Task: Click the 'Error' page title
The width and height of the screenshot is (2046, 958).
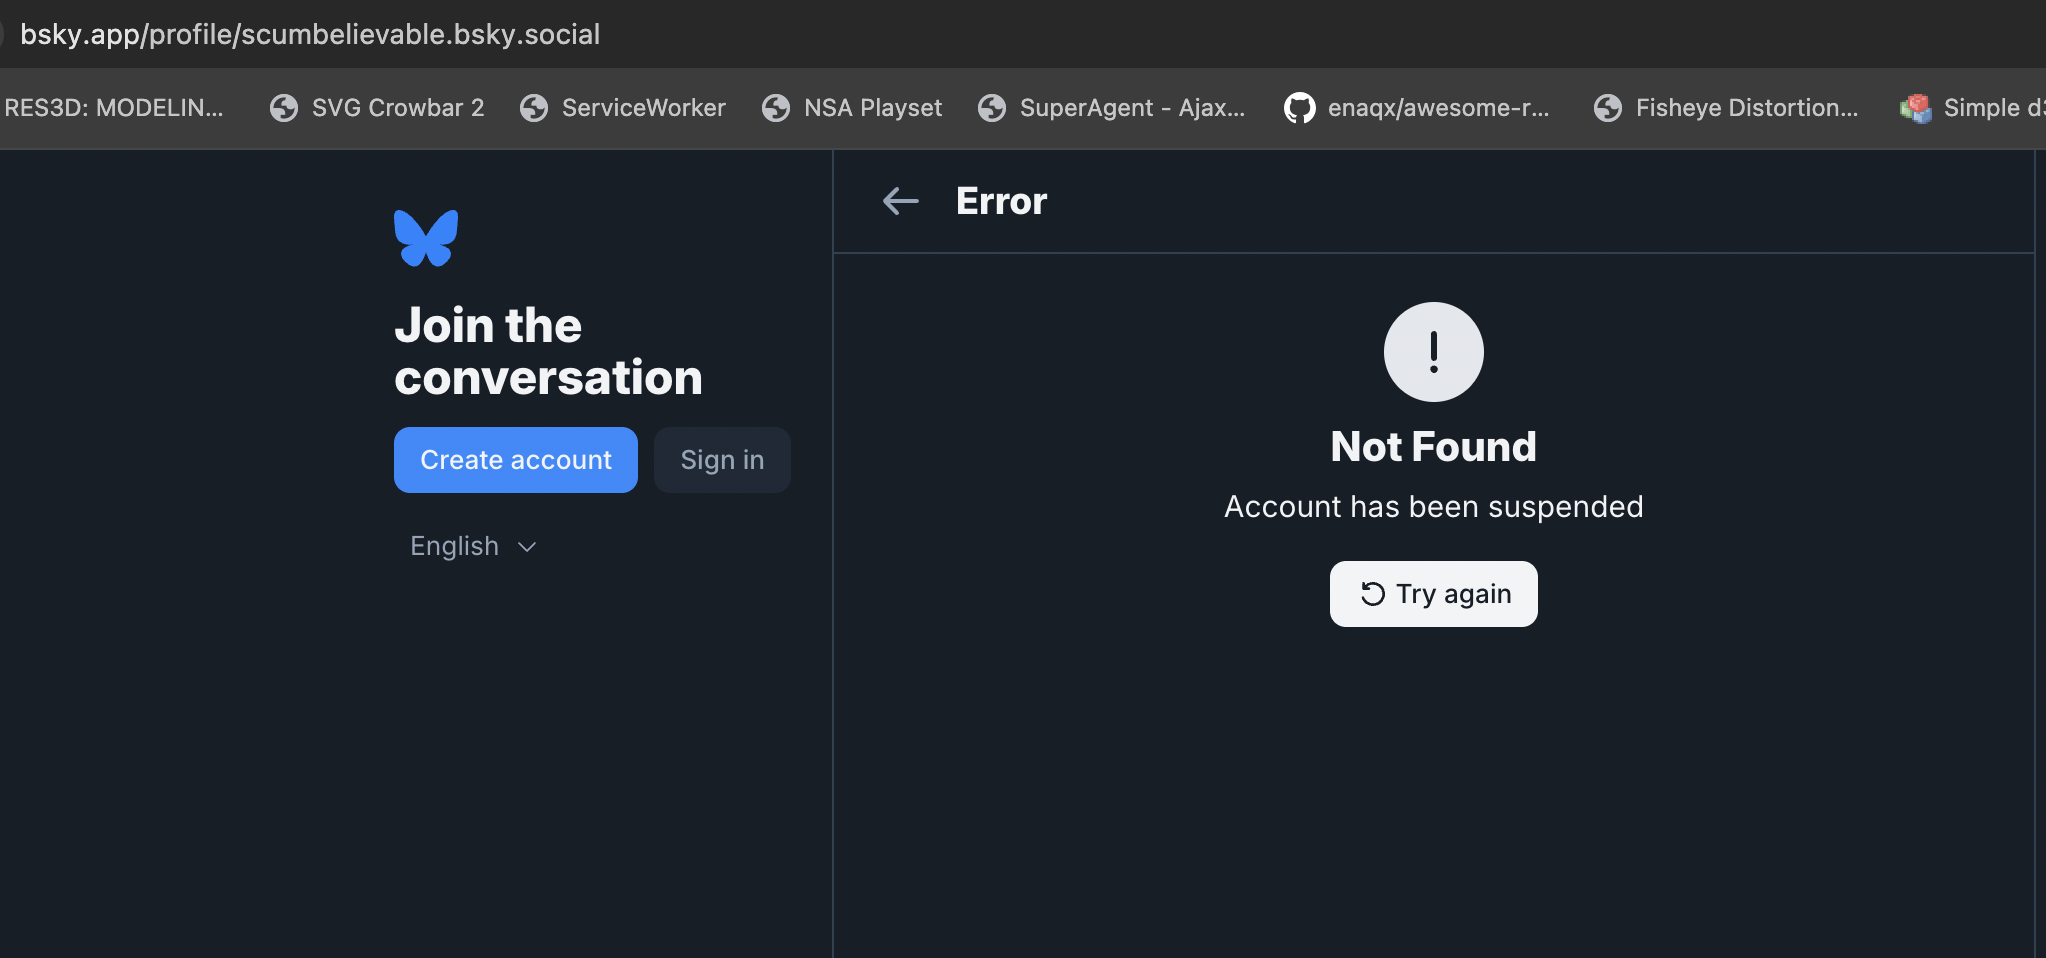Action: tap(1001, 201)
